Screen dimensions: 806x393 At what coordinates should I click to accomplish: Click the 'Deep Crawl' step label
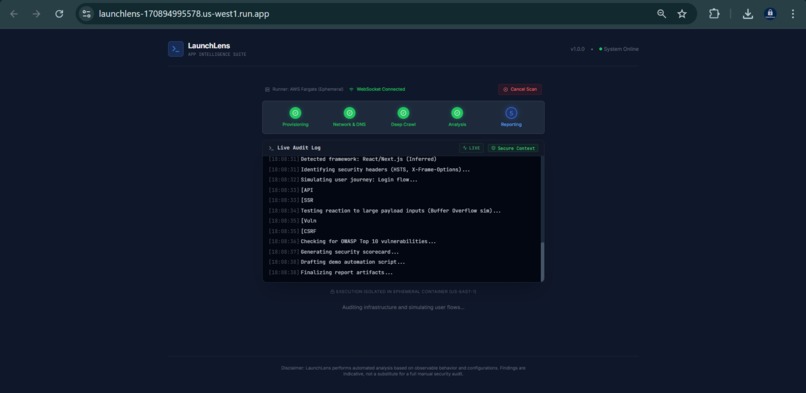point(404,125)
